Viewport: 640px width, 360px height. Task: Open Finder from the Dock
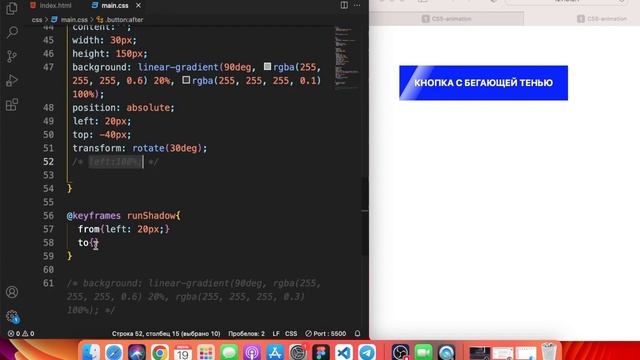[91, 352]
